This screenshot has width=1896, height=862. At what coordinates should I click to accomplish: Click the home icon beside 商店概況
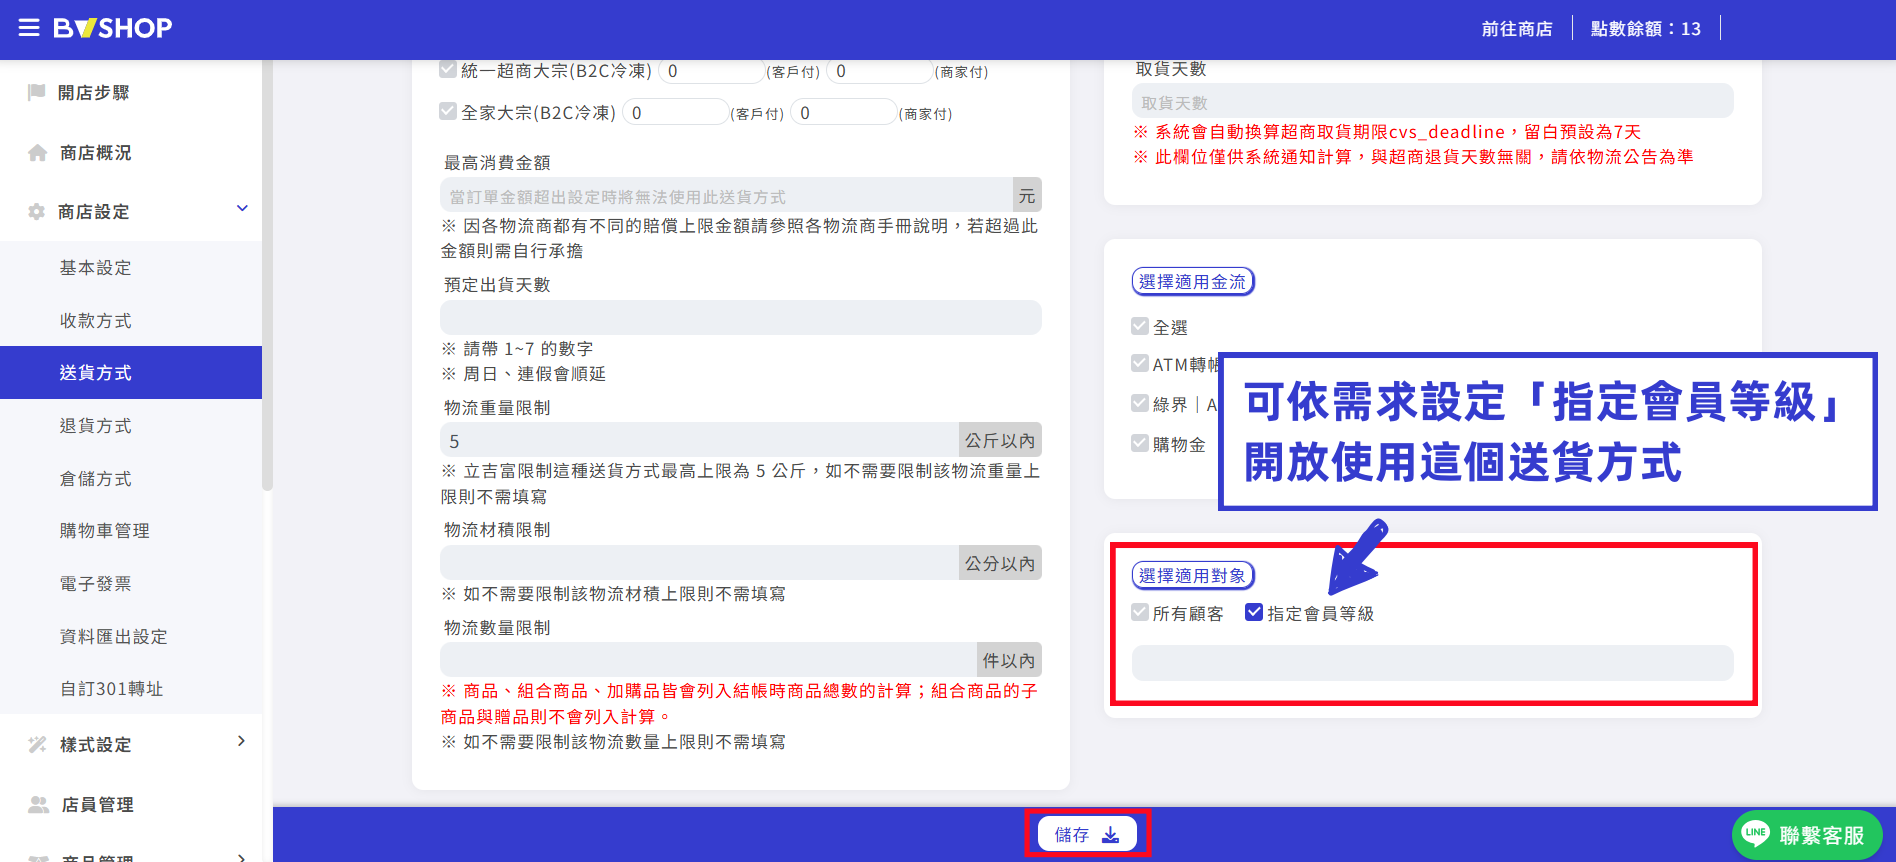tap(37, 153)
